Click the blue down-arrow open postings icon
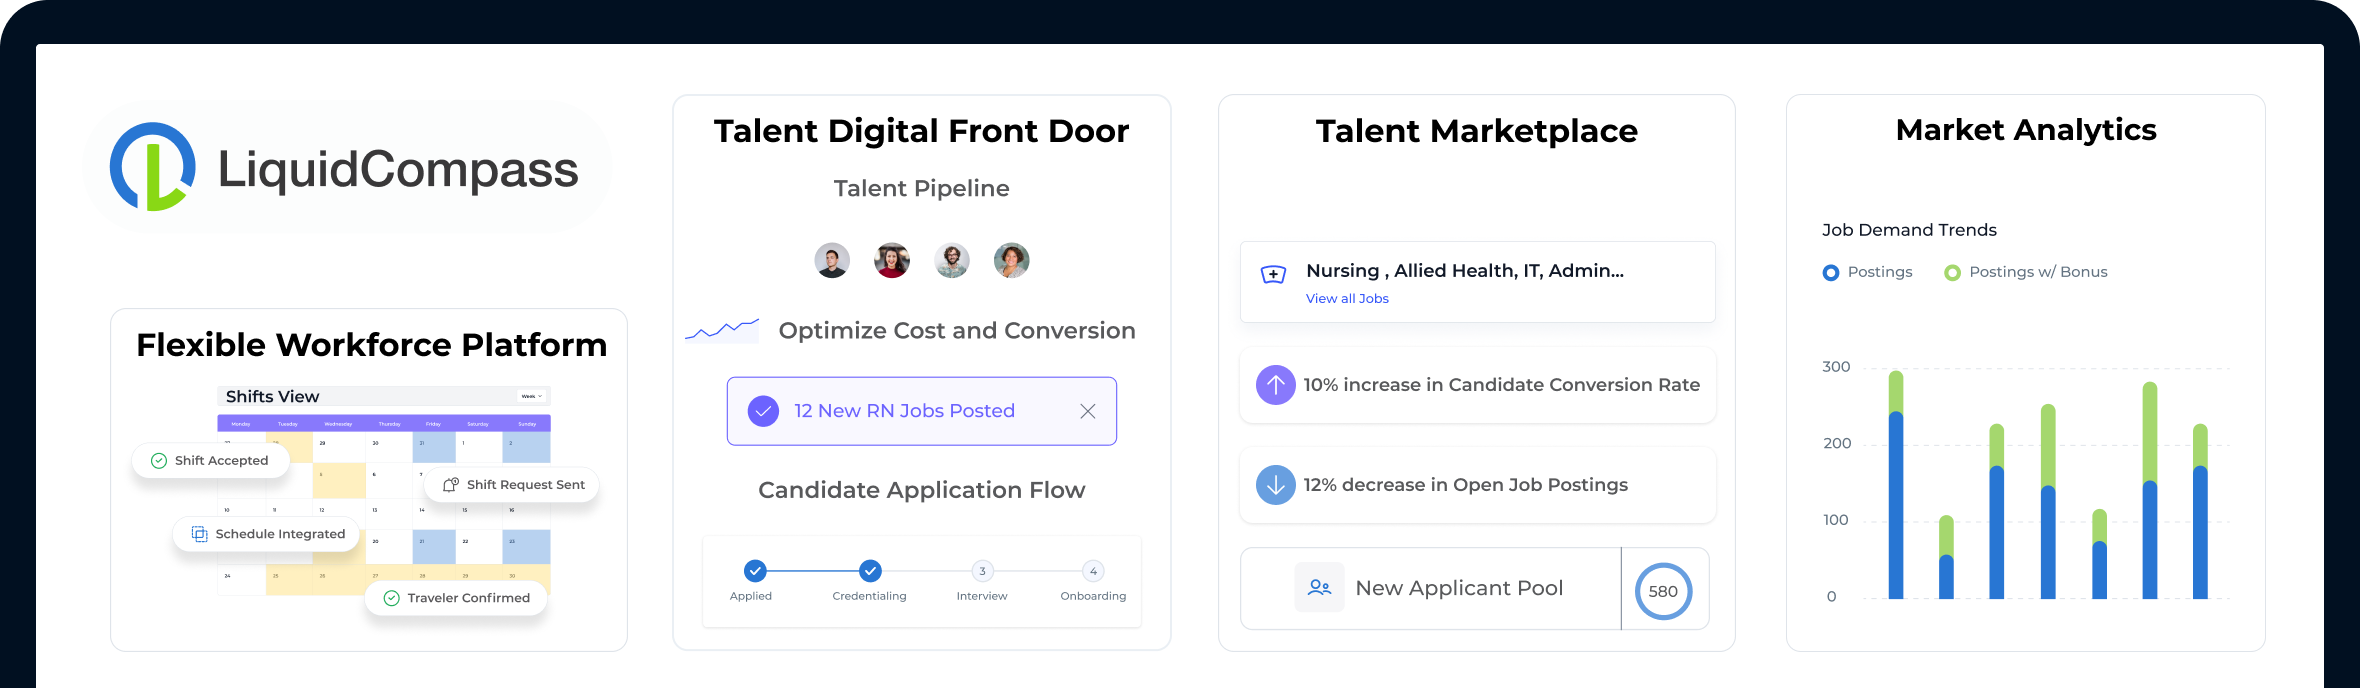Image resolution: width=2360 pixels, height=688 pixels. [x=1275, y=485]
